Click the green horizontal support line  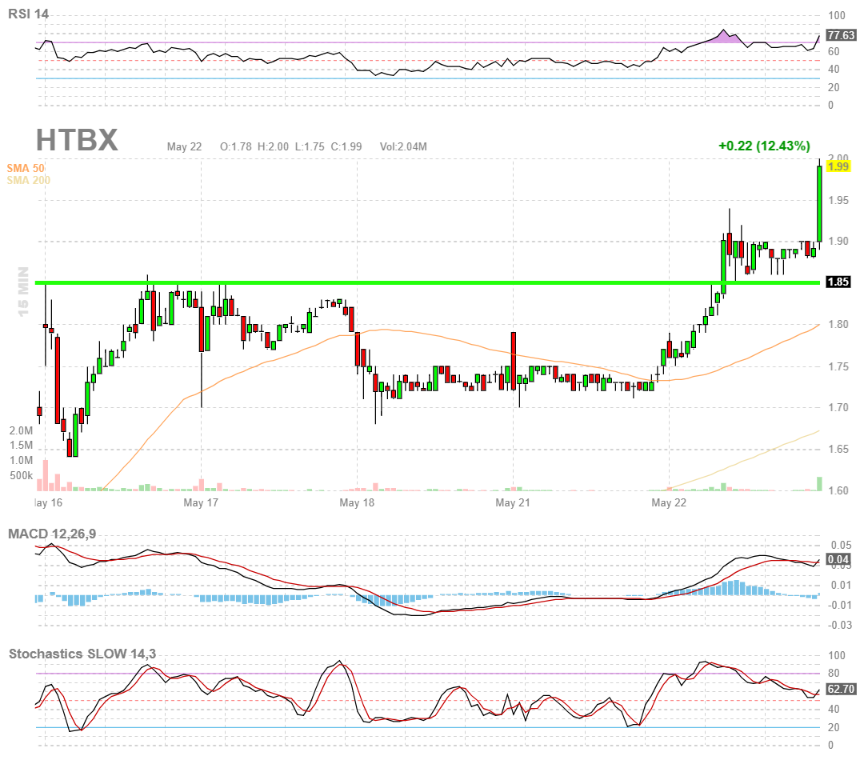(x=400, y=283)
